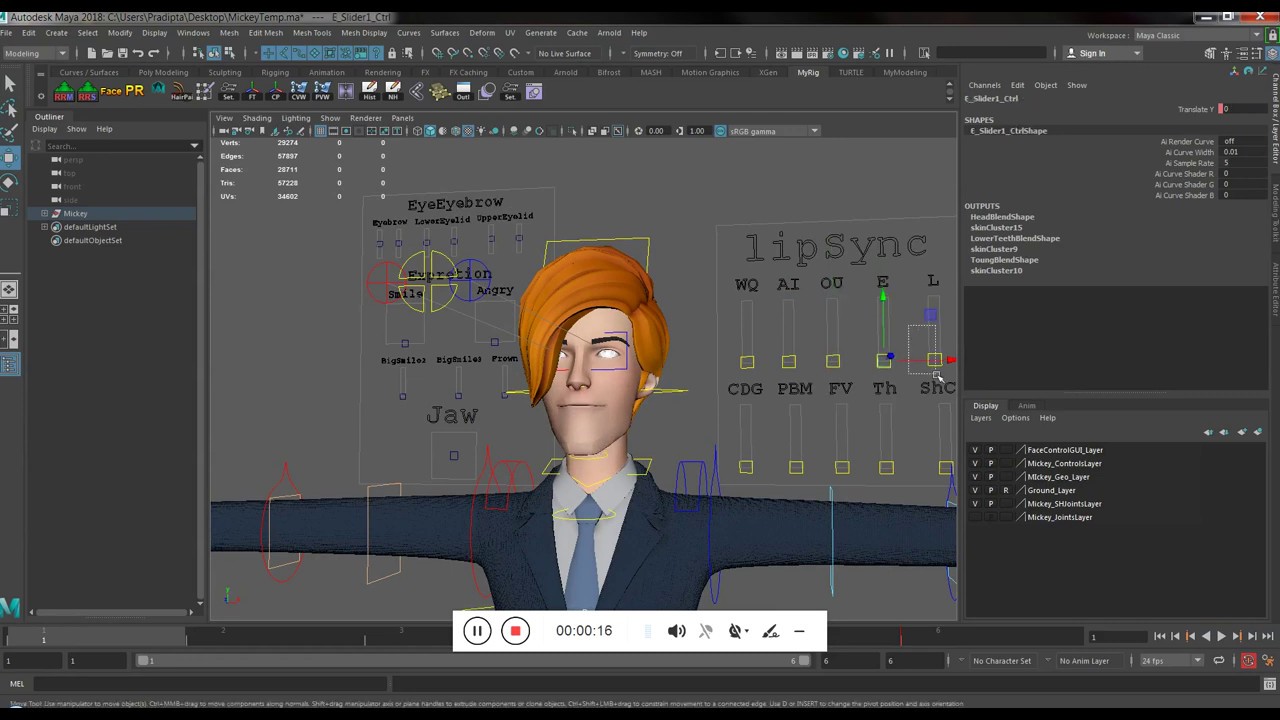1280x720 pixels.
Task: Click the Go to Start of playback button
Action: [x=1160, y=636]
